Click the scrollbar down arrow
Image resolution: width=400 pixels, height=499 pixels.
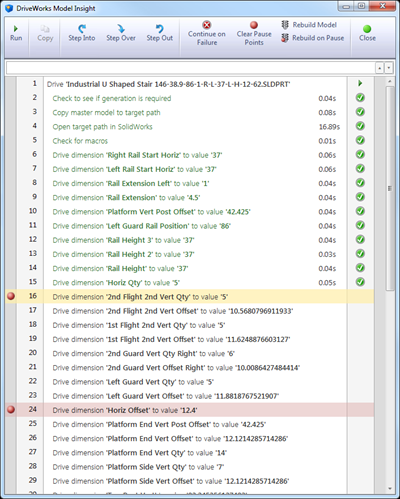(389, 489)
